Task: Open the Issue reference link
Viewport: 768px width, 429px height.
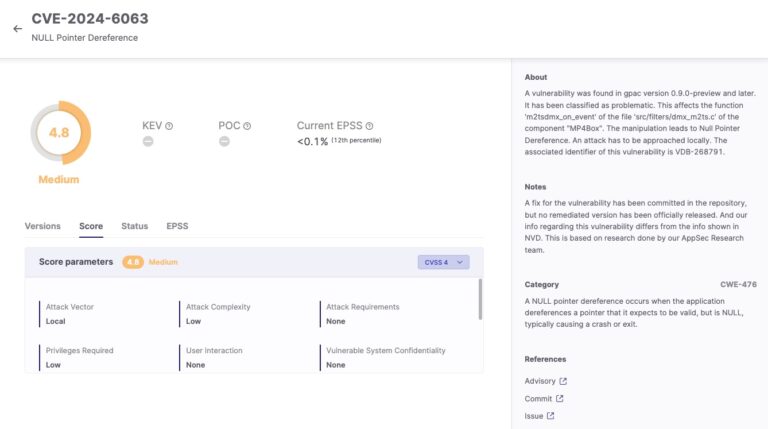Action: 533,416
